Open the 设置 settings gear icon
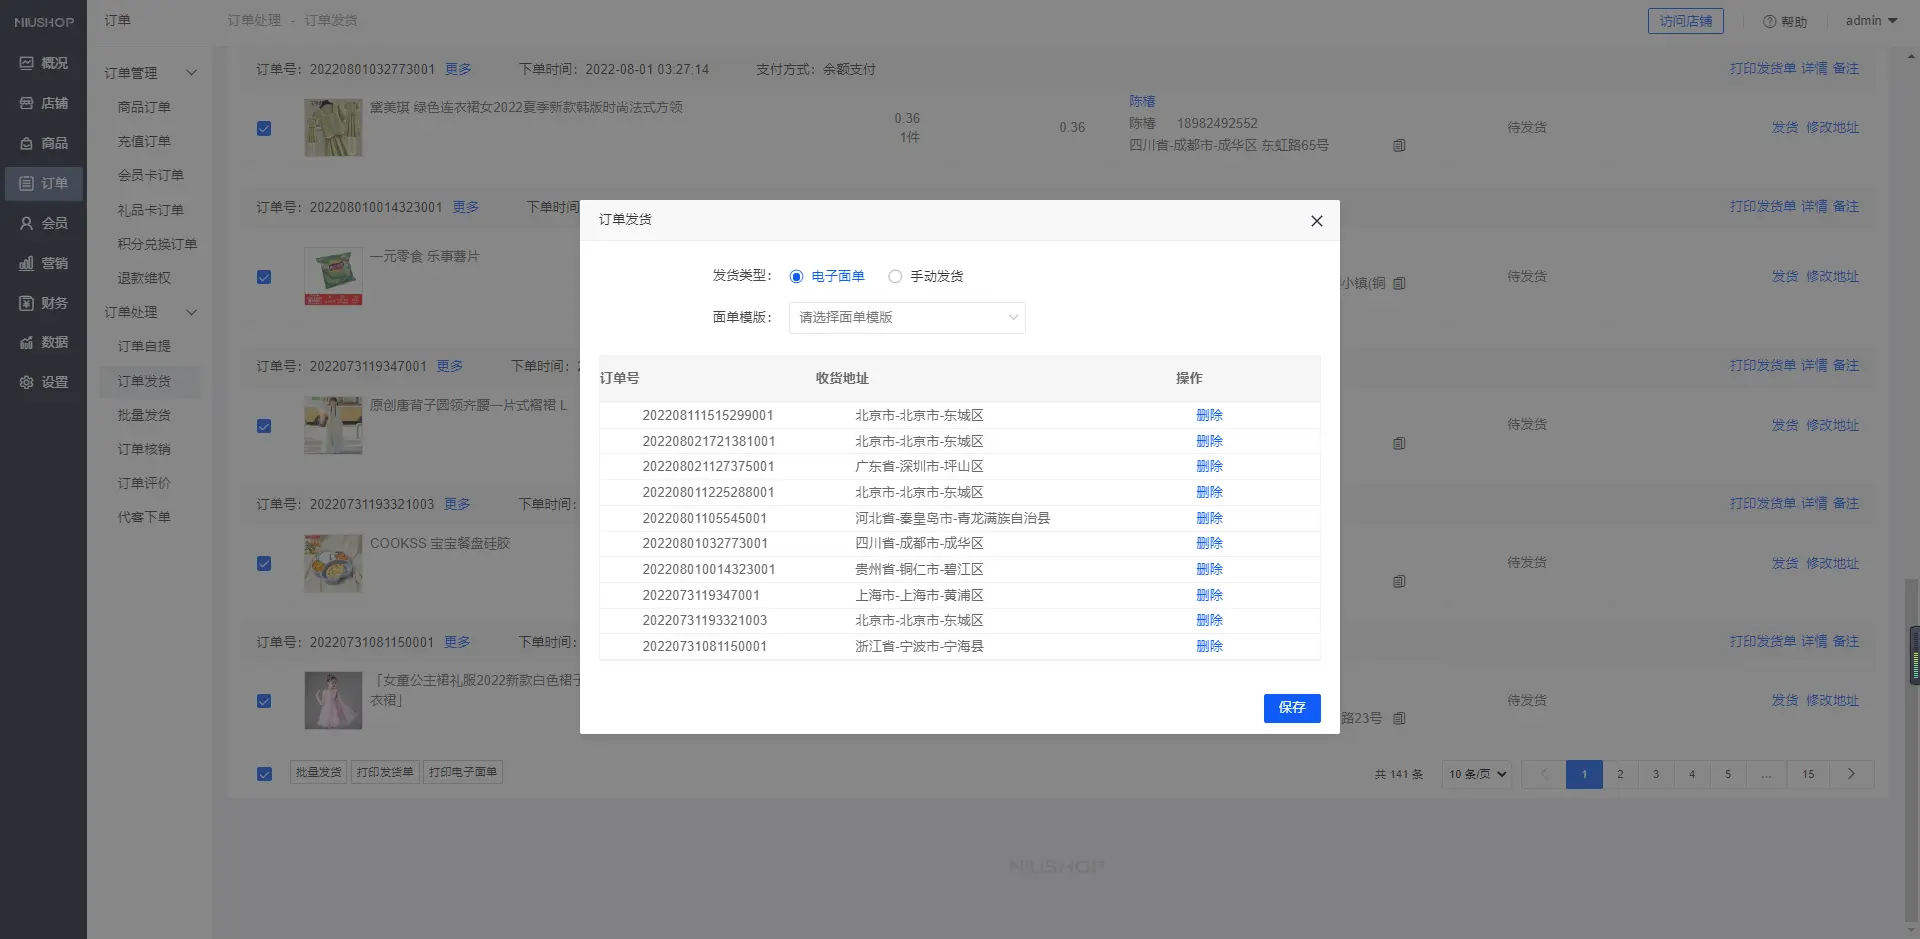Screen dimensions: 1920x939 click(x=27, y=382)
